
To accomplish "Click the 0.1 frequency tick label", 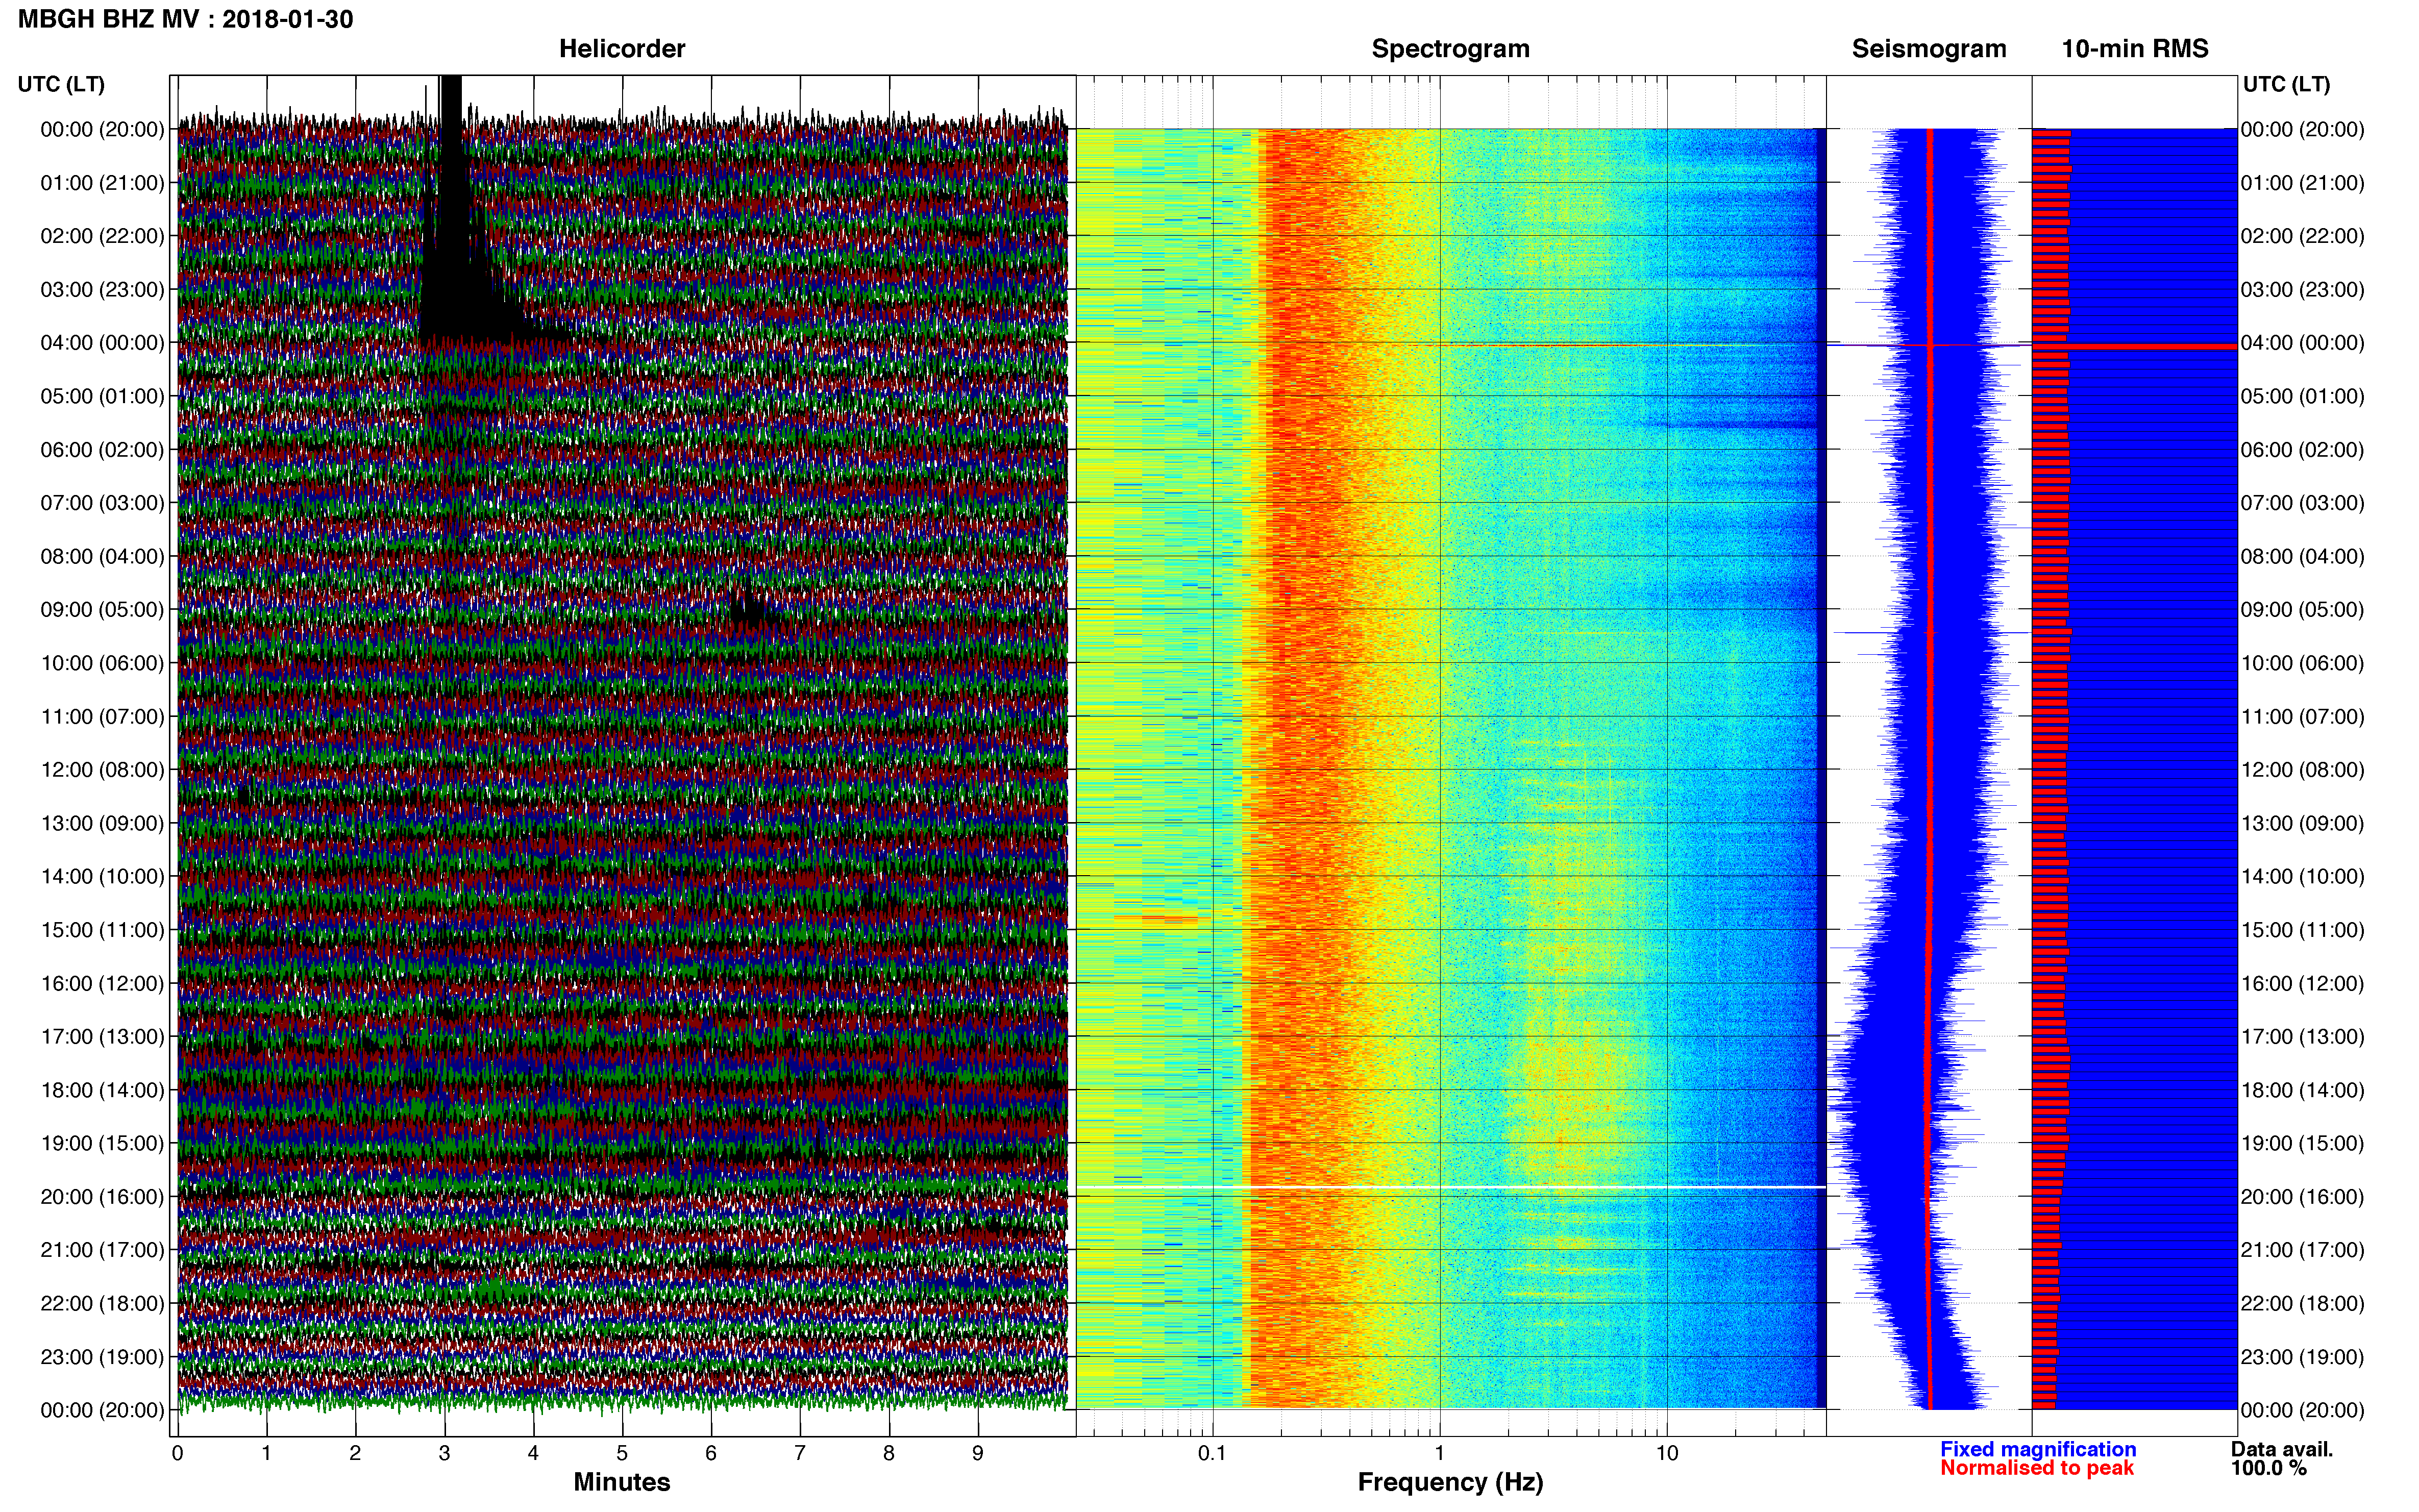I will [1212, 1453].
